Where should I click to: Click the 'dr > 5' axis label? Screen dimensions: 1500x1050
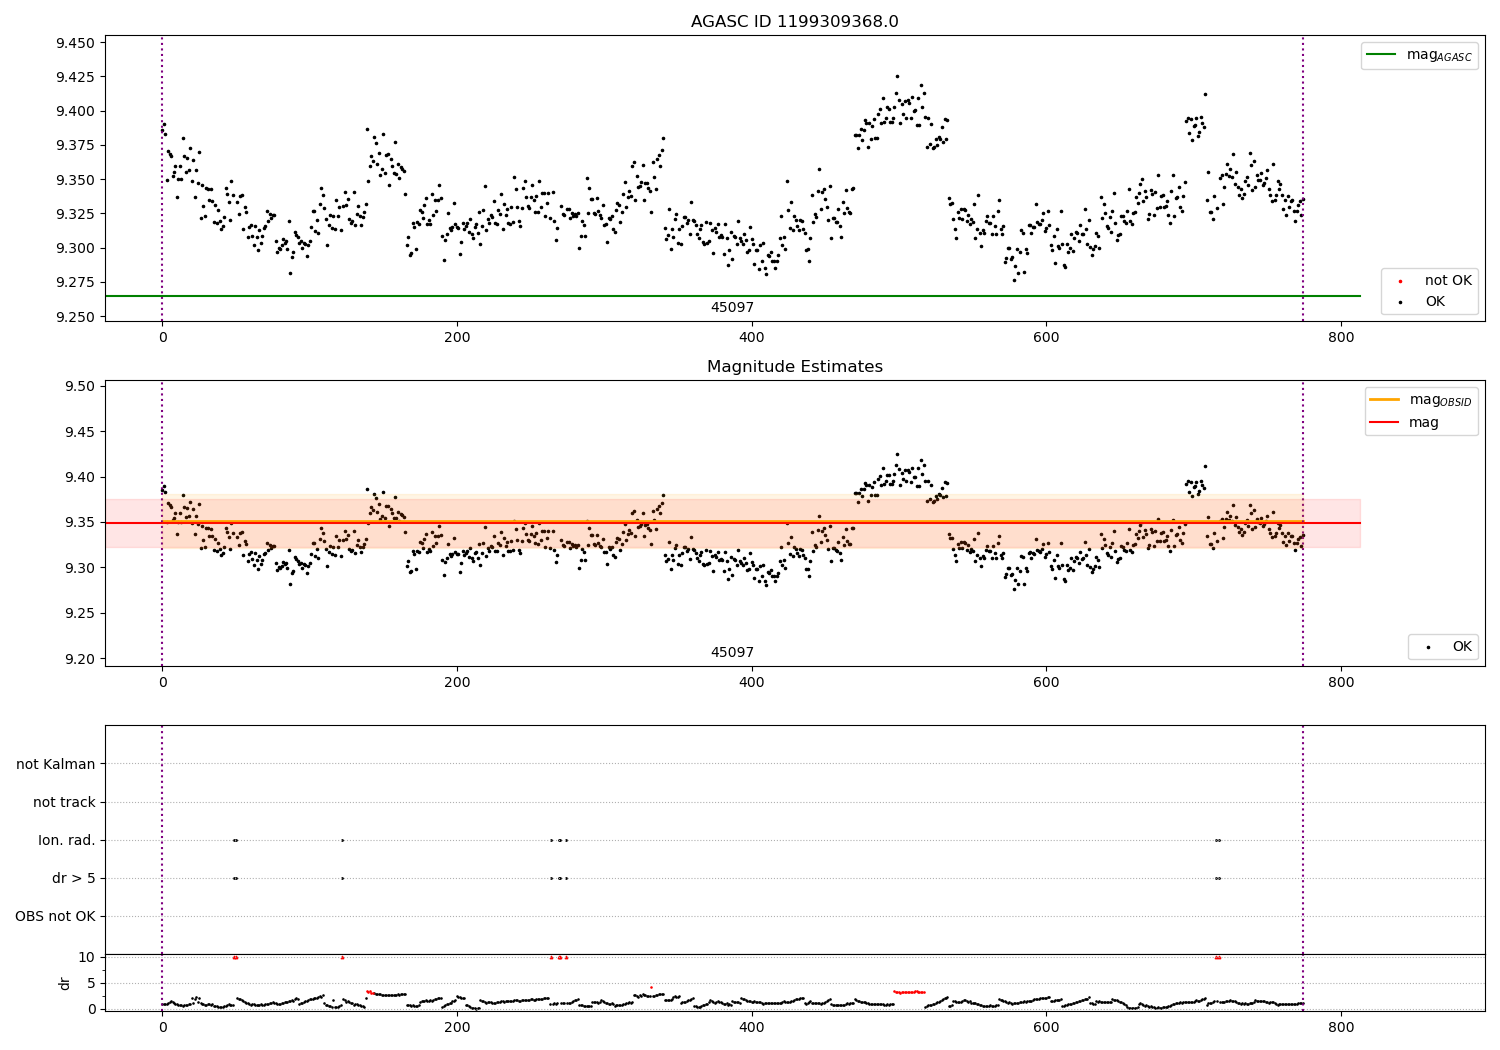74,879
